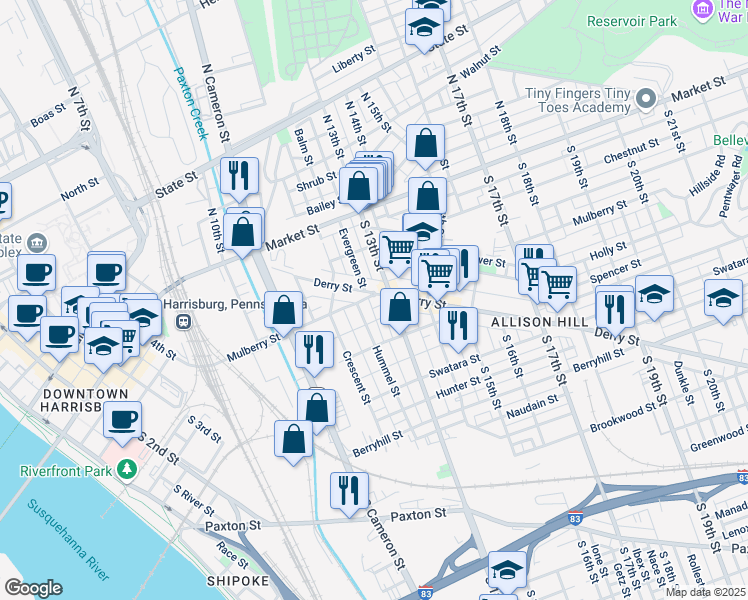Click the Dunkle St label
748x600 pixels.
[x=684, y=383]
